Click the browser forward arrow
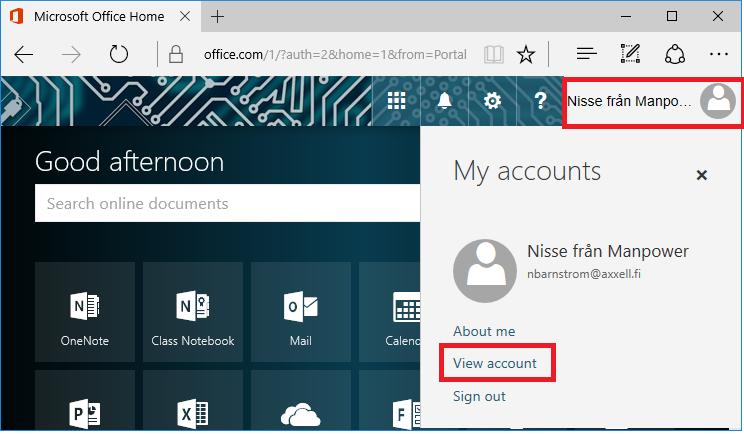This screenshot has width=744, height=434. tap(72, 55)
